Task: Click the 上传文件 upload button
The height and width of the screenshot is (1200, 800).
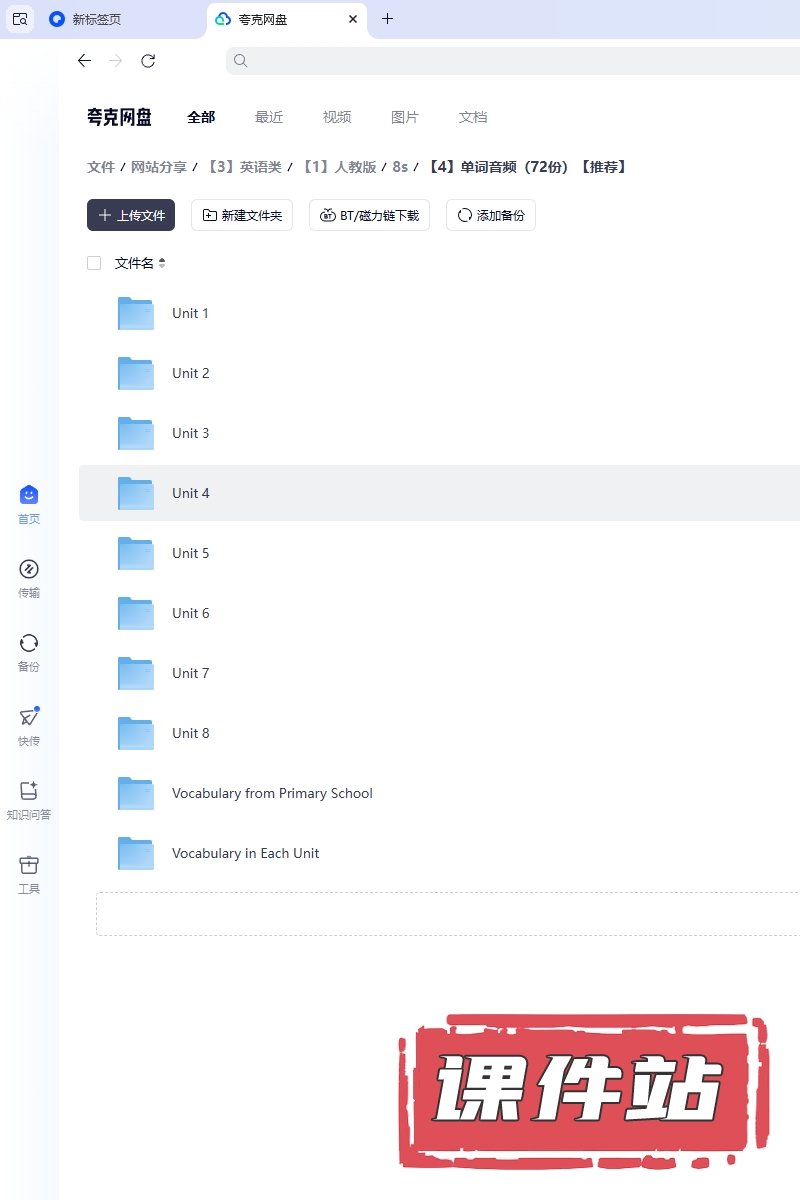Action: [x=131, y=215]
